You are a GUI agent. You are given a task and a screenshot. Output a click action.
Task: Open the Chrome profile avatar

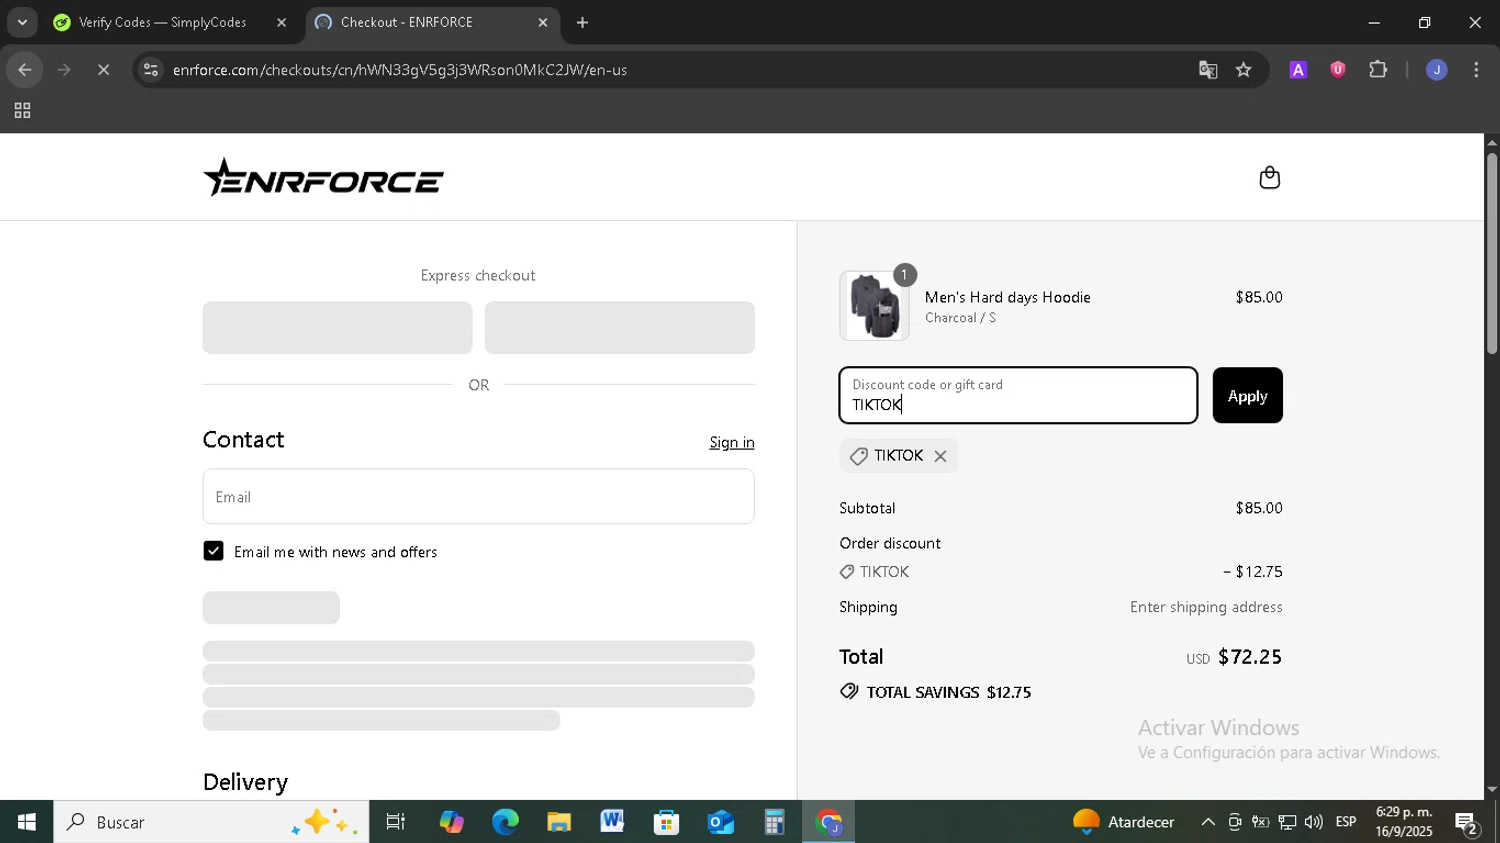tap(1436, 70)
